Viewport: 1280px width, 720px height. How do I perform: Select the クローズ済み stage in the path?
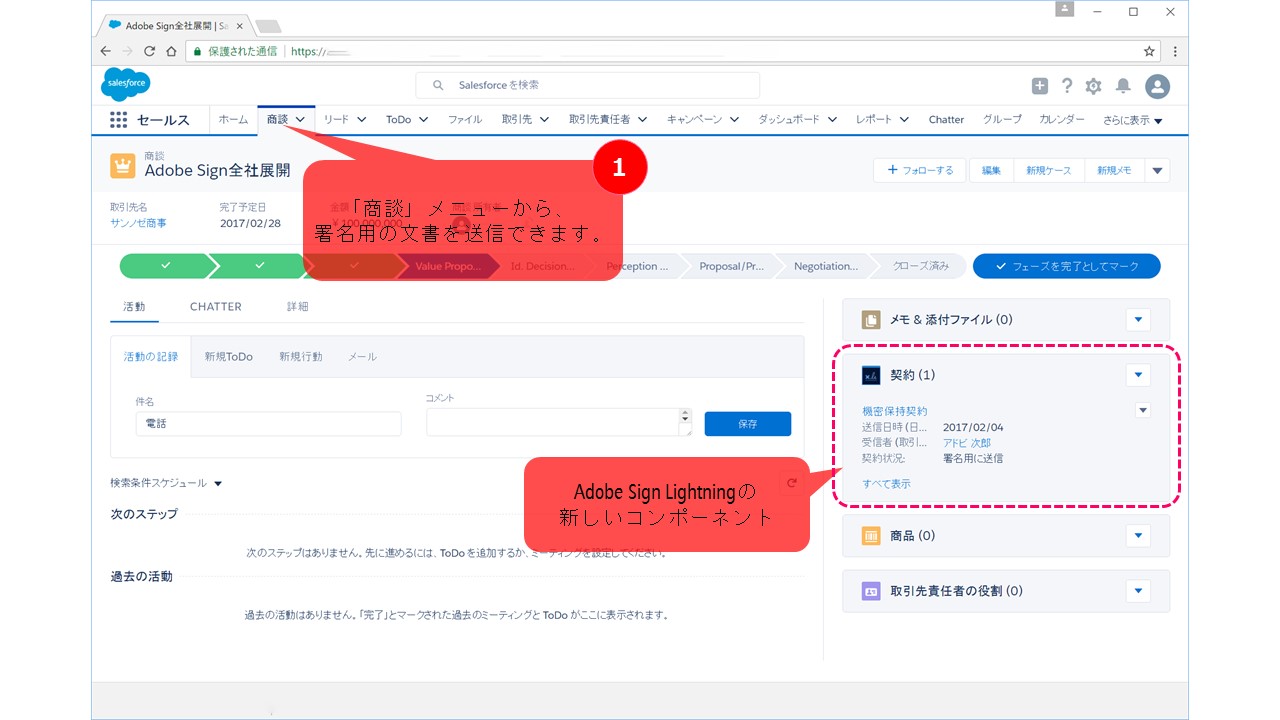click(x=922, y=266)
